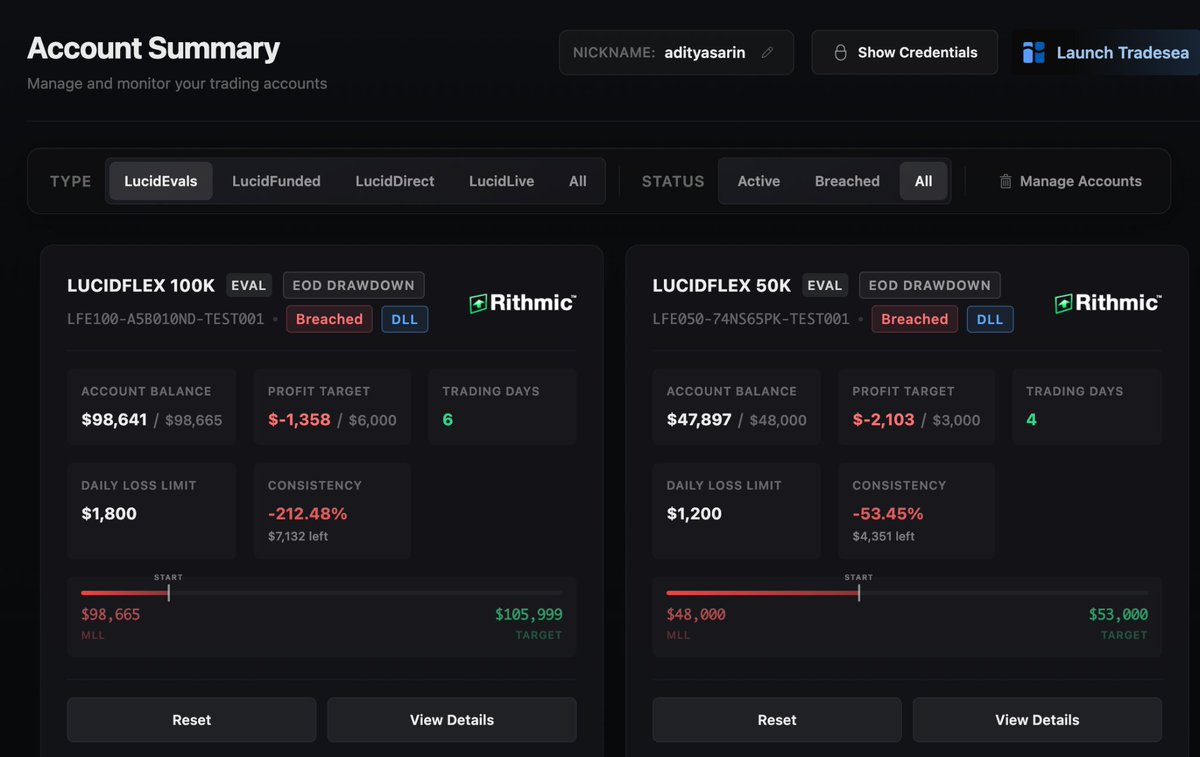Select the LucidEvals type filter
1200x757 pixels.
(161, 181)
